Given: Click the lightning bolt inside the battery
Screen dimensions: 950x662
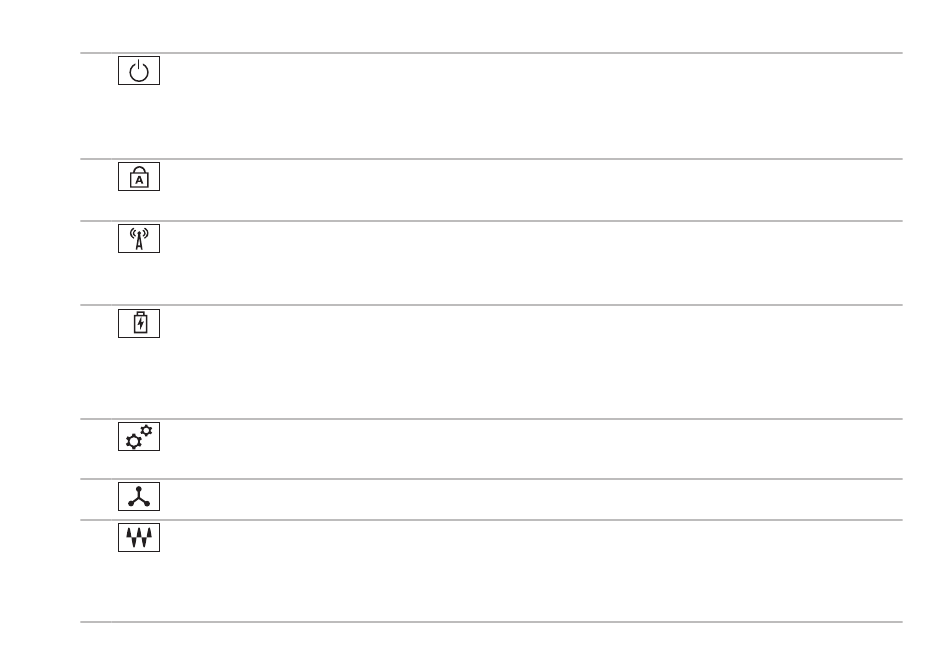Looking at the screenshot, I should click(x=141, y=324).
